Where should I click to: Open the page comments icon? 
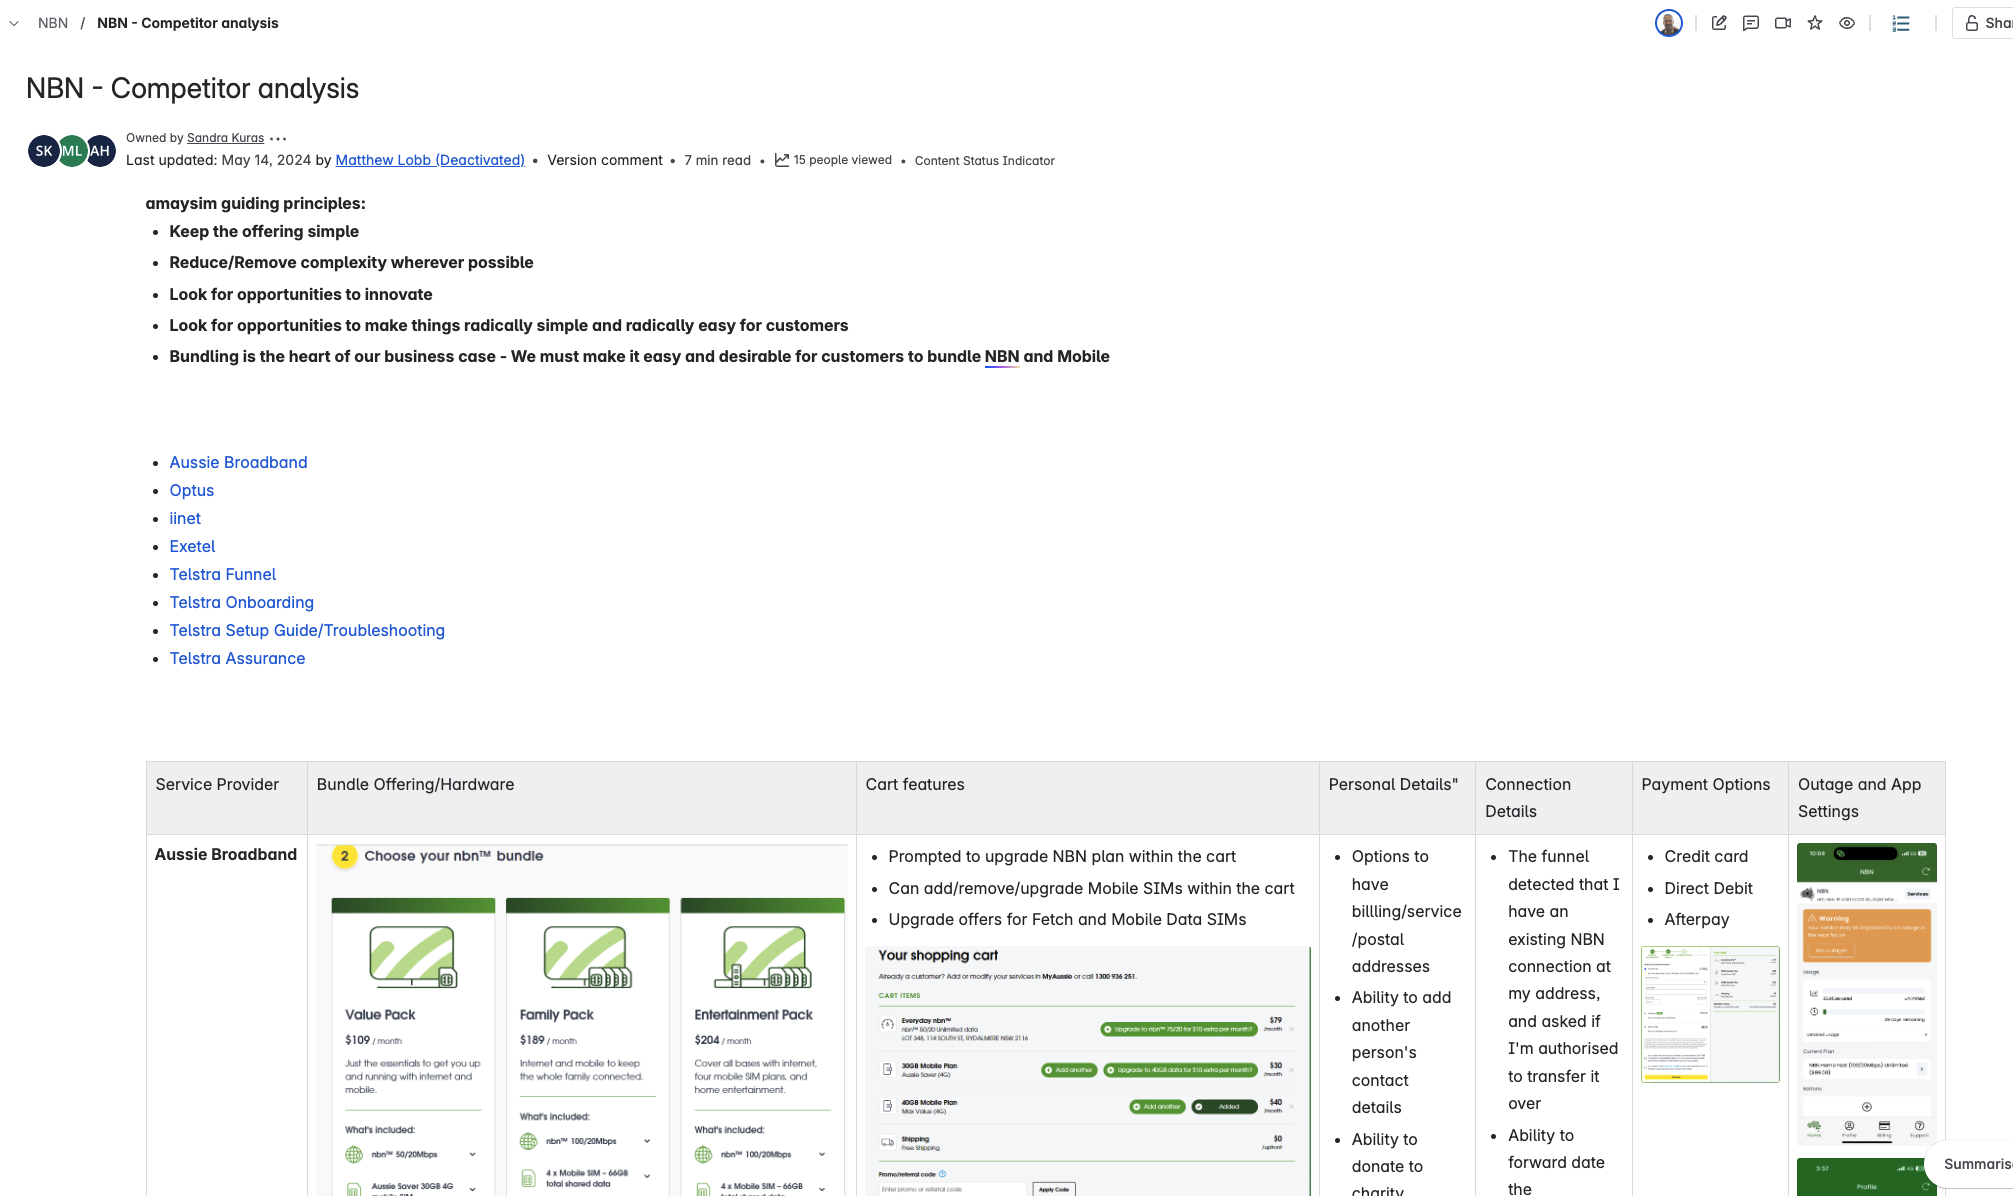pyautogui.click(x=1751, y=23)
